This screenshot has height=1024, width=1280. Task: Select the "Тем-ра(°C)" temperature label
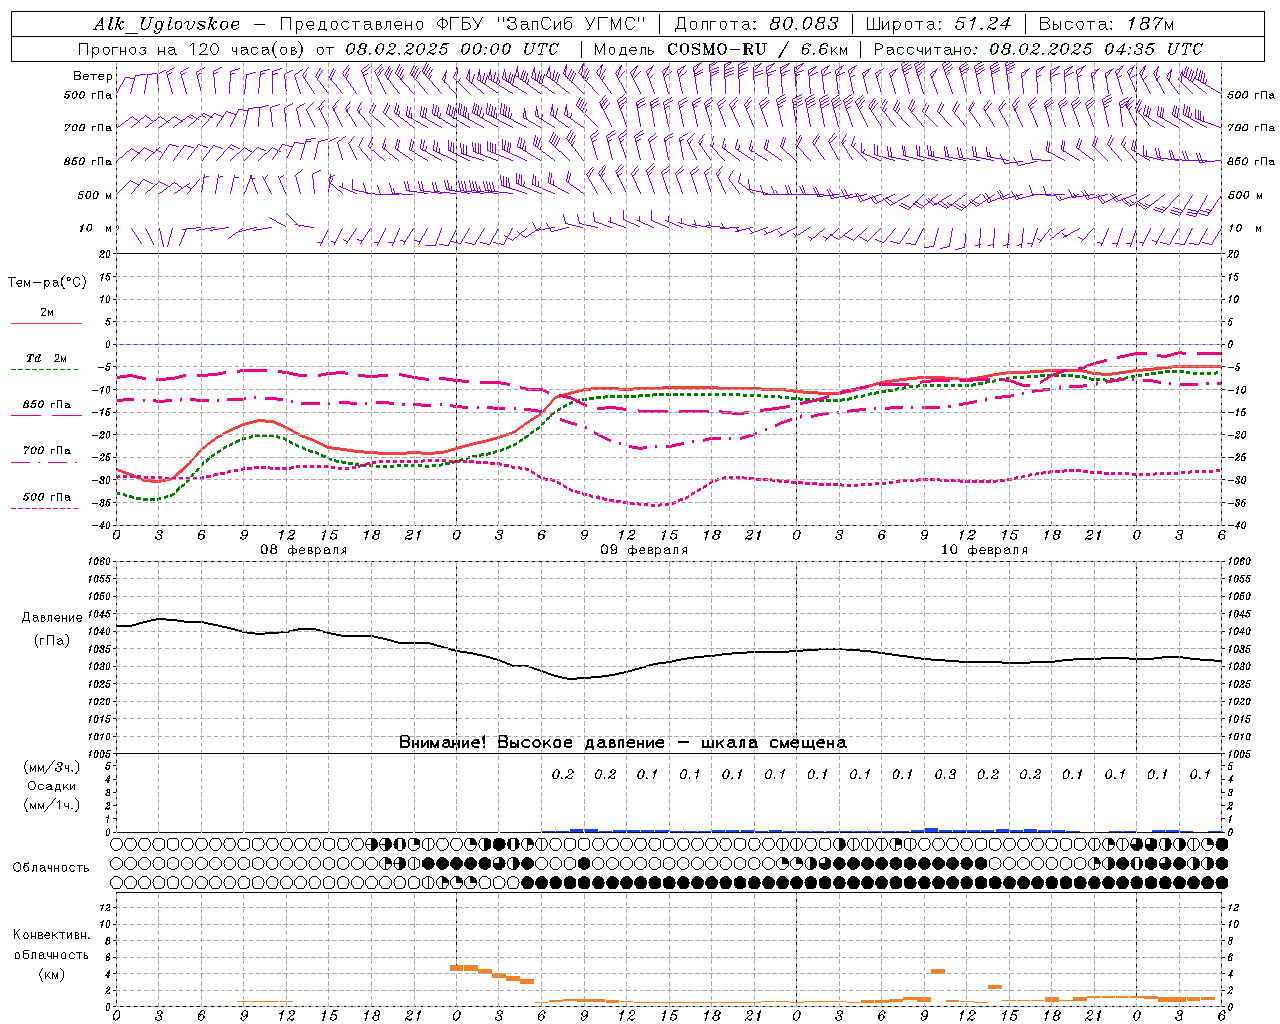47,283
